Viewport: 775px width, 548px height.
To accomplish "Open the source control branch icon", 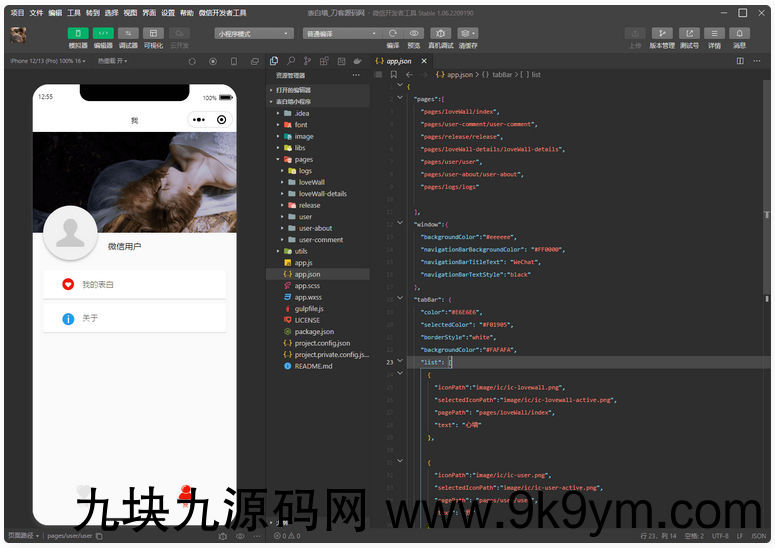I will click(308, 61).
